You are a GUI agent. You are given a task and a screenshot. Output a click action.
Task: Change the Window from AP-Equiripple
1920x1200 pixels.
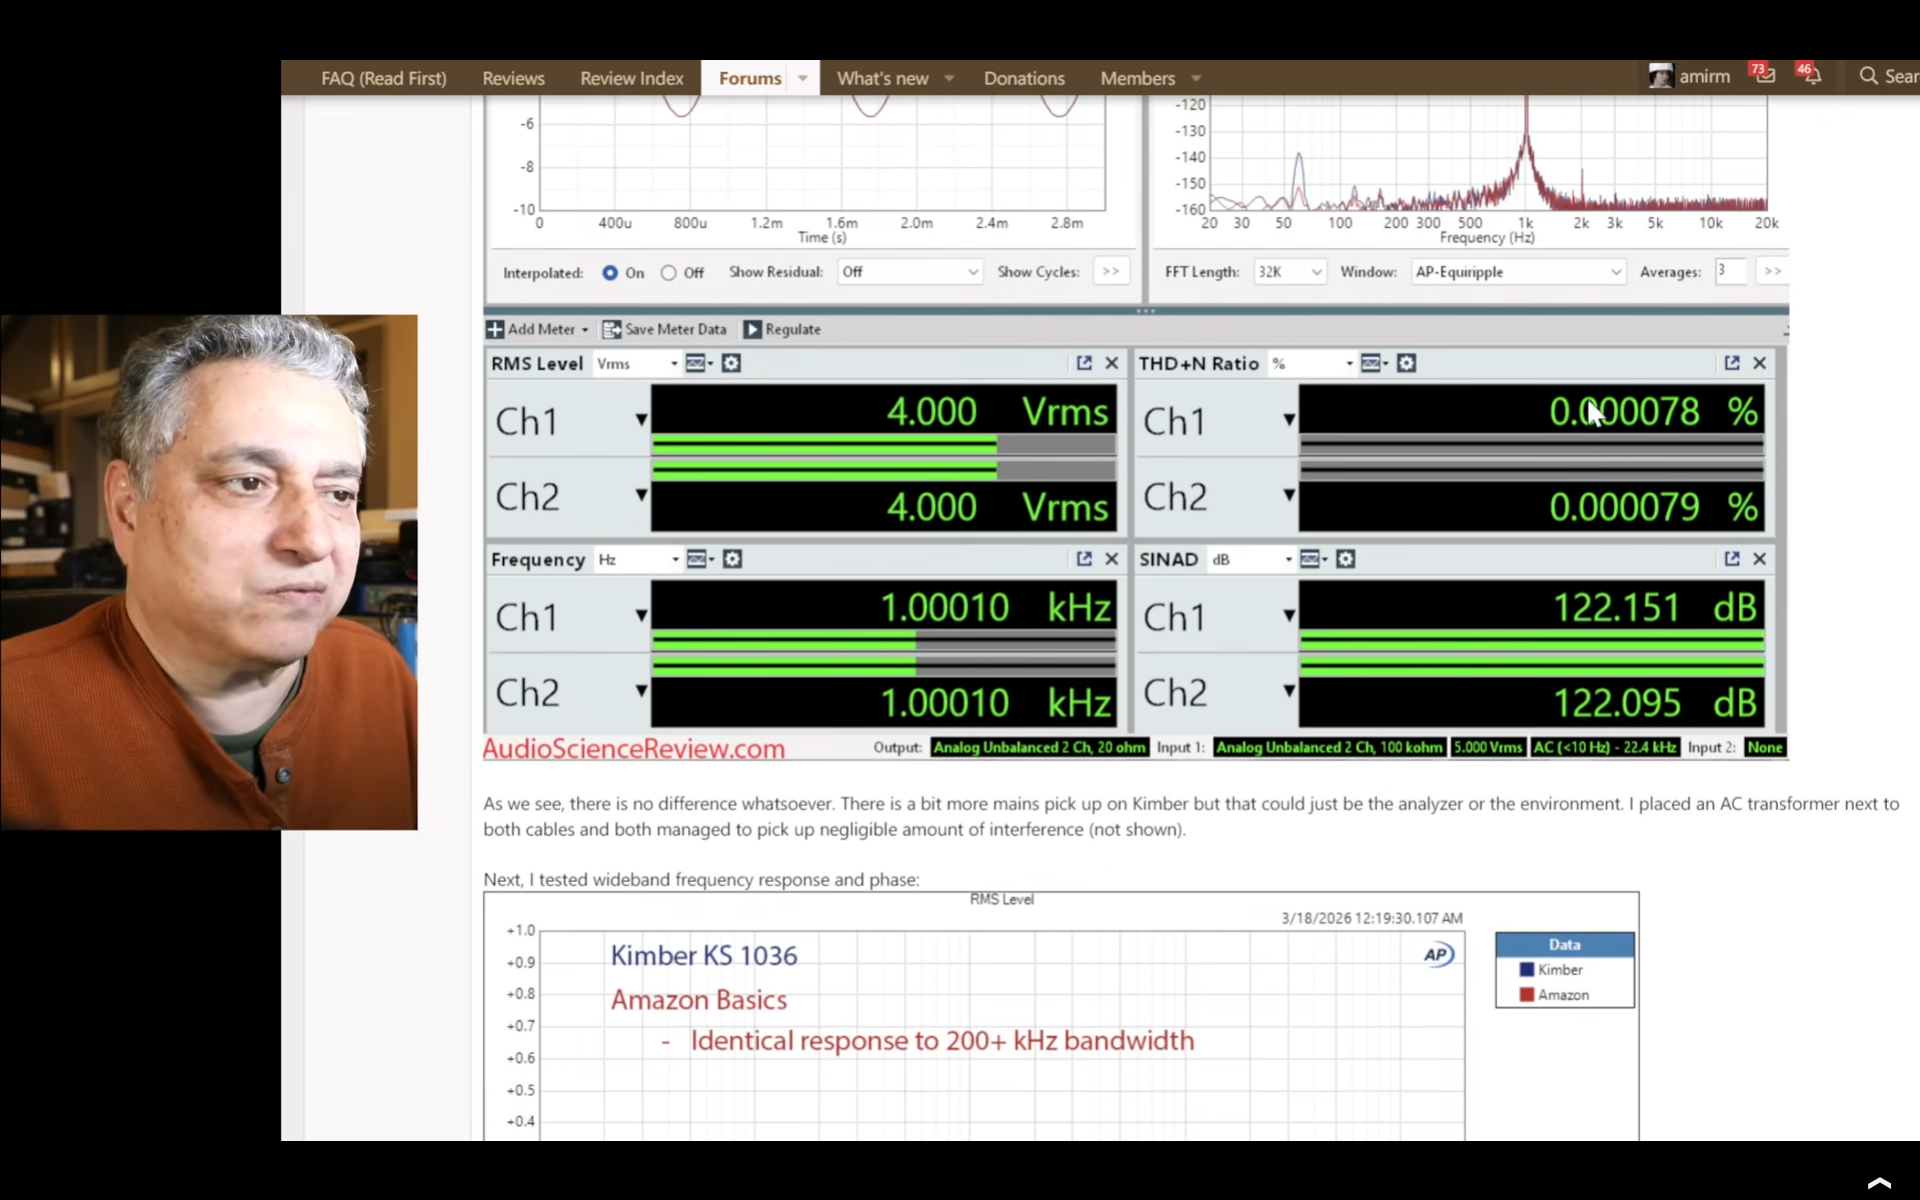pos(1516,271)
